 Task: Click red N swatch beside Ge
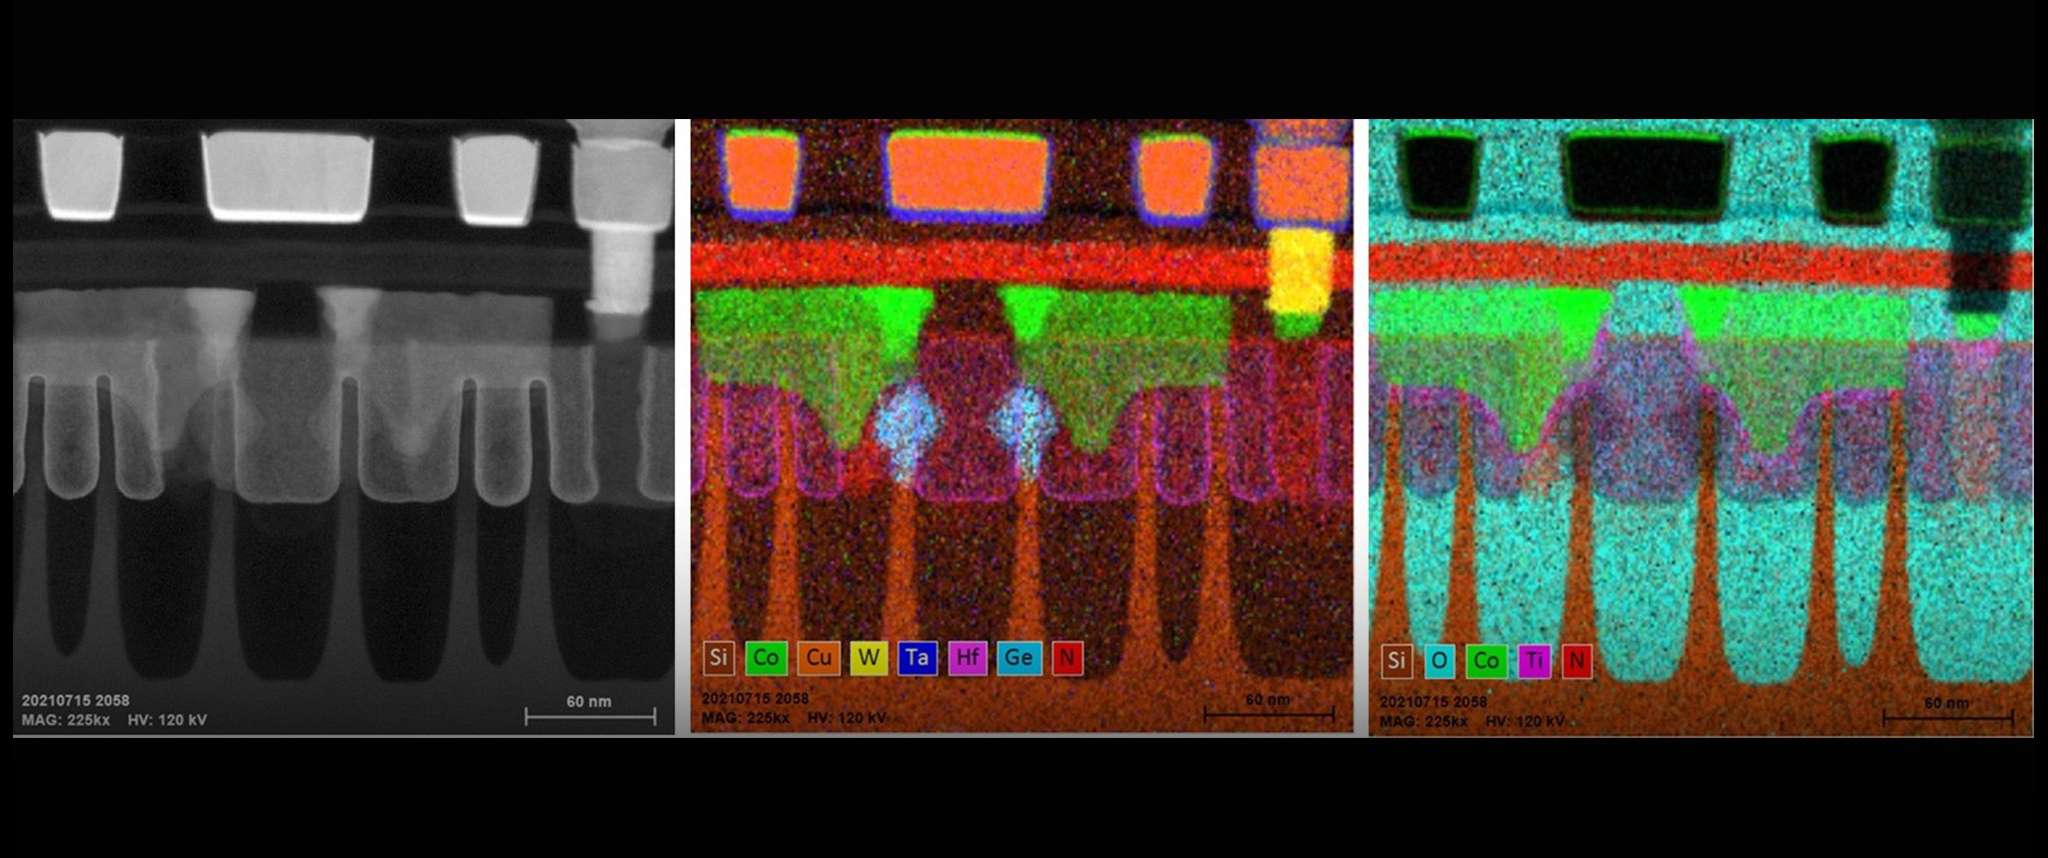(1067, 658)
